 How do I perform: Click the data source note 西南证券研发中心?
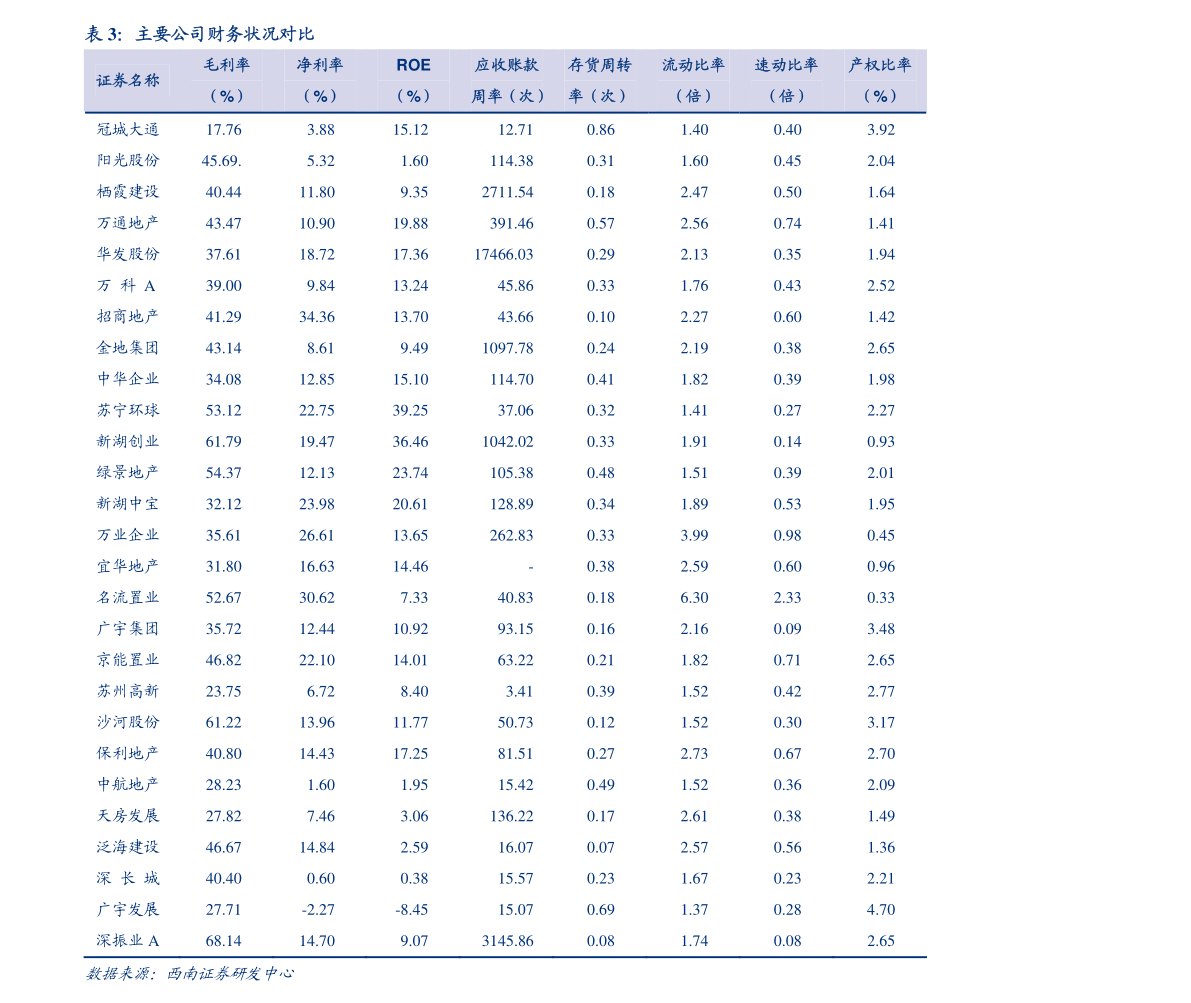pyautogui.click(x=230, y=973)
